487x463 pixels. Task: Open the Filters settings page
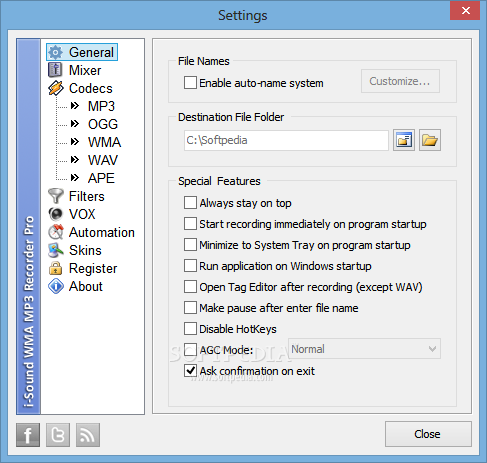coord(87,196)
